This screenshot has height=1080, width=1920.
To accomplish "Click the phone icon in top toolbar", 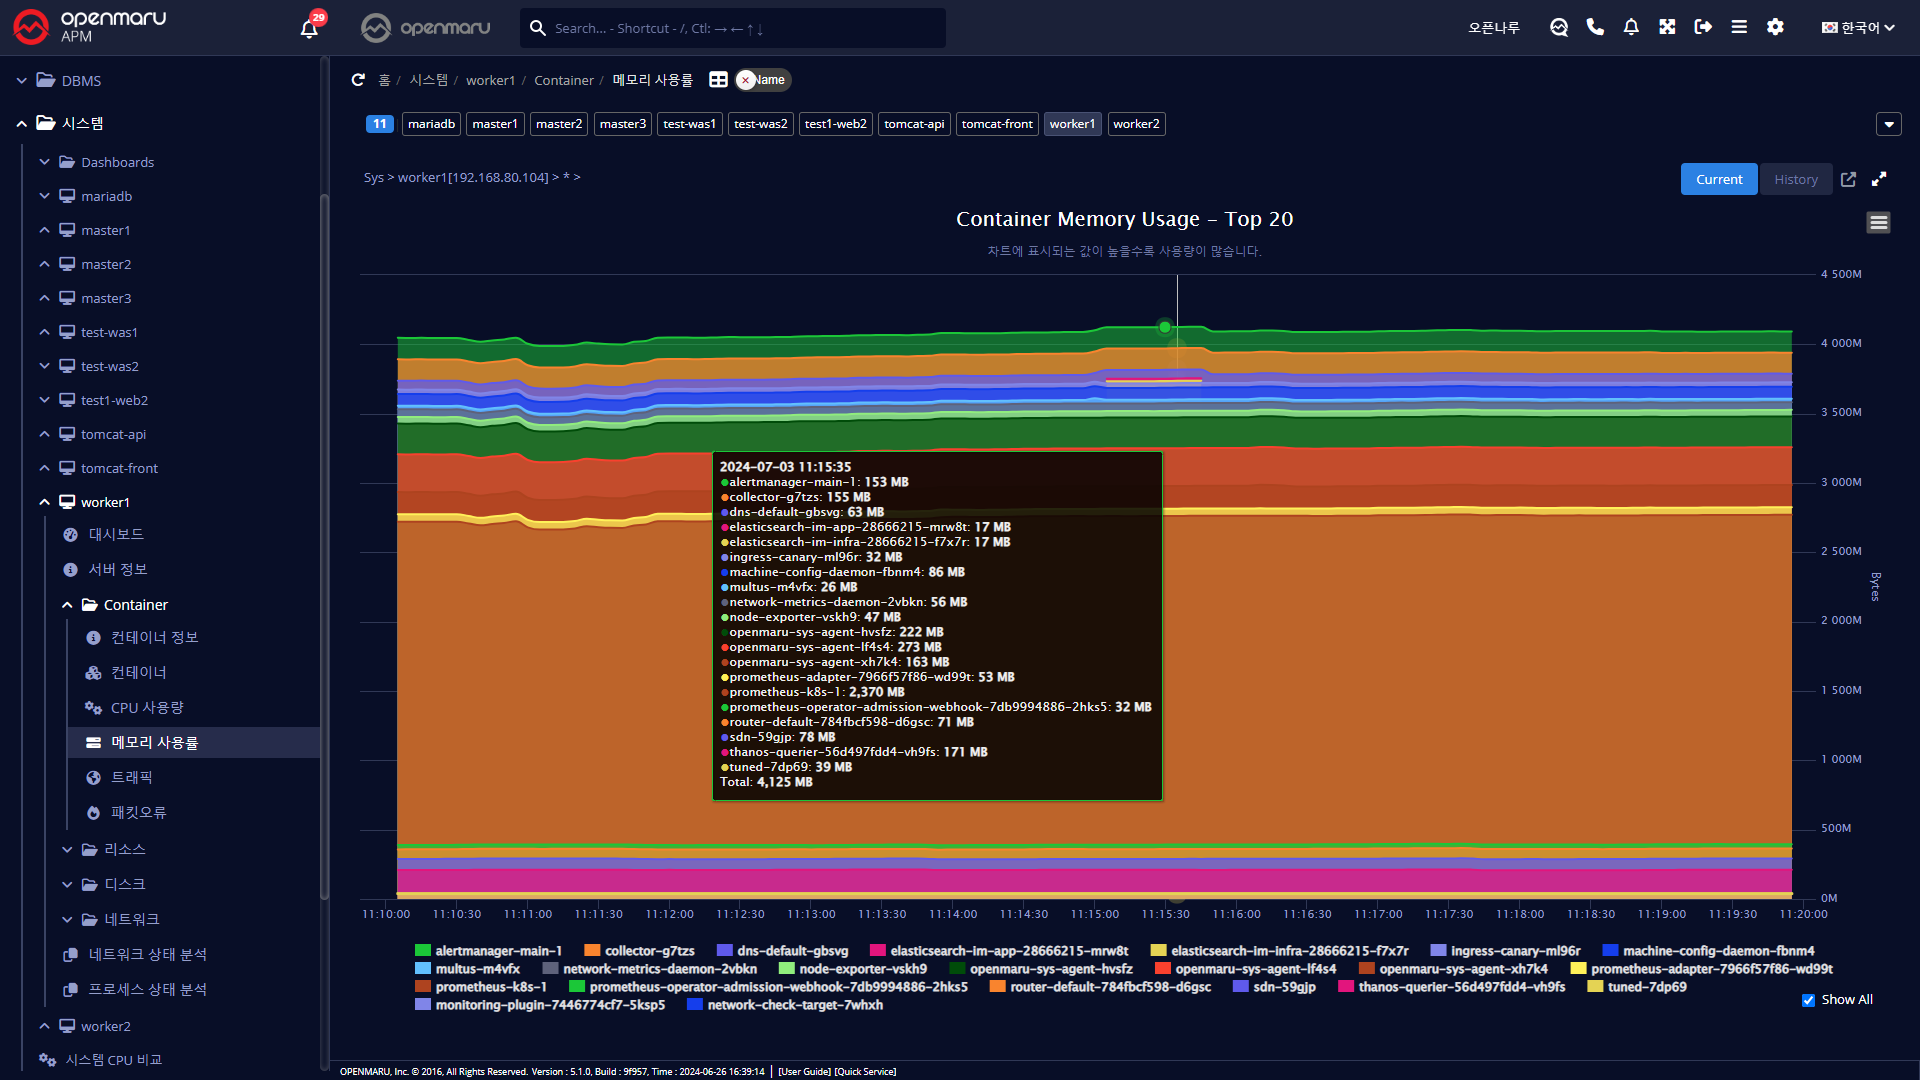I will coord(1595,27).
